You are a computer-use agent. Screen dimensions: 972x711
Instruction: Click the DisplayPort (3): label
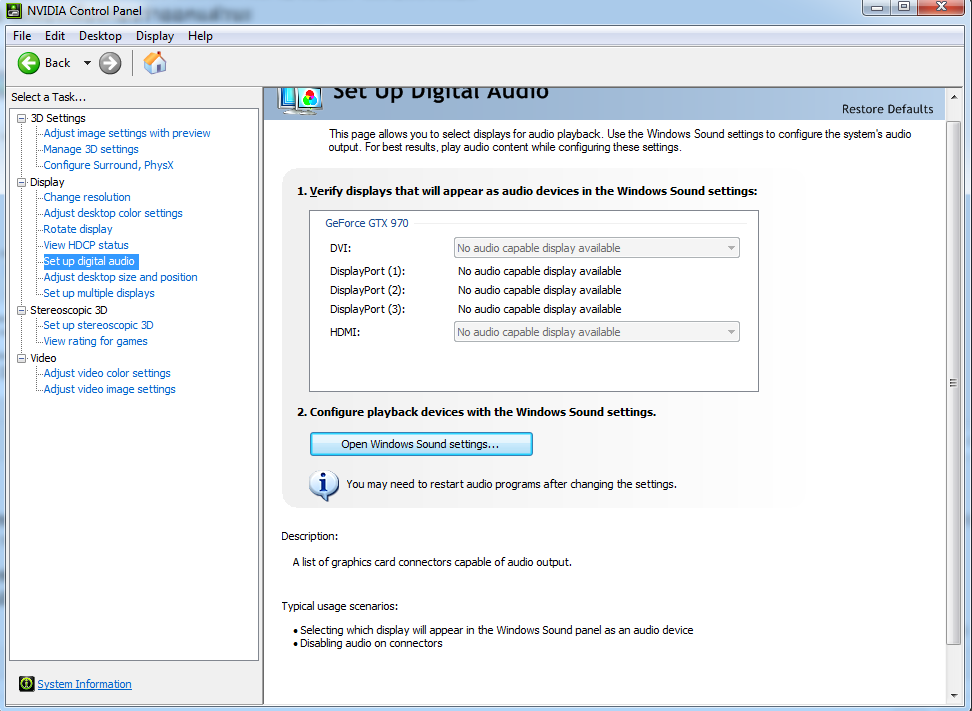[x=367, y=309]
